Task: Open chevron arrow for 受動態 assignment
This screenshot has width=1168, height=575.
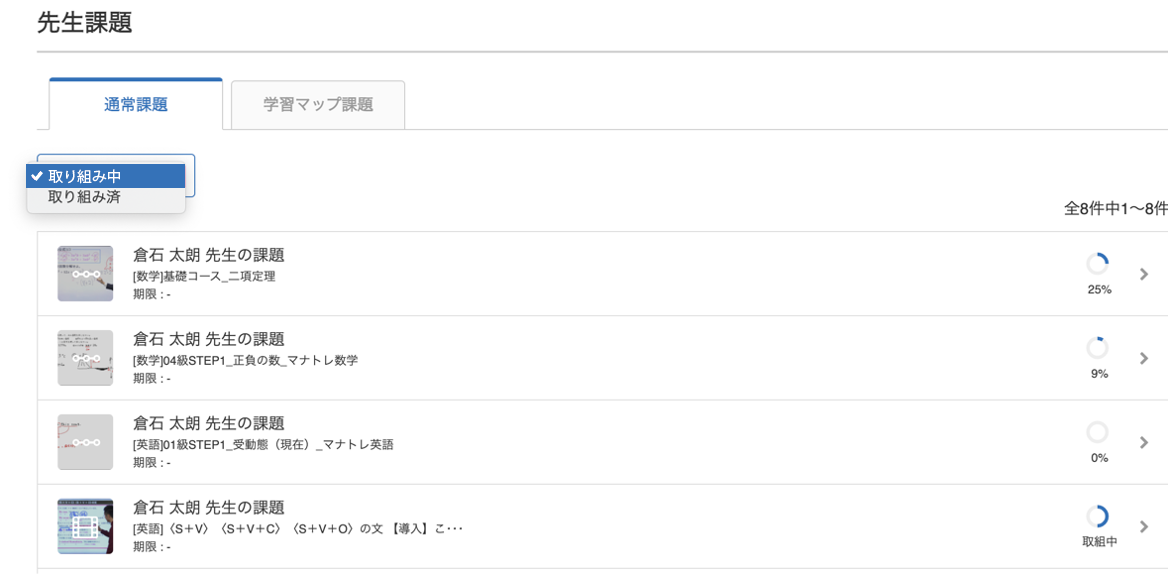Action: tap(1145, 442)
